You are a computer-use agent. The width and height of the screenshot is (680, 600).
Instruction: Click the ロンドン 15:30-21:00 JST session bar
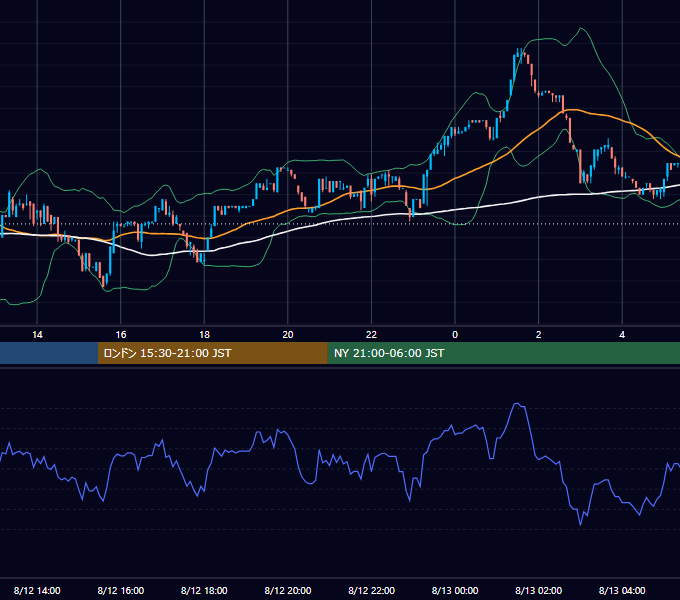pyautogui.click(x=212, y=353)
